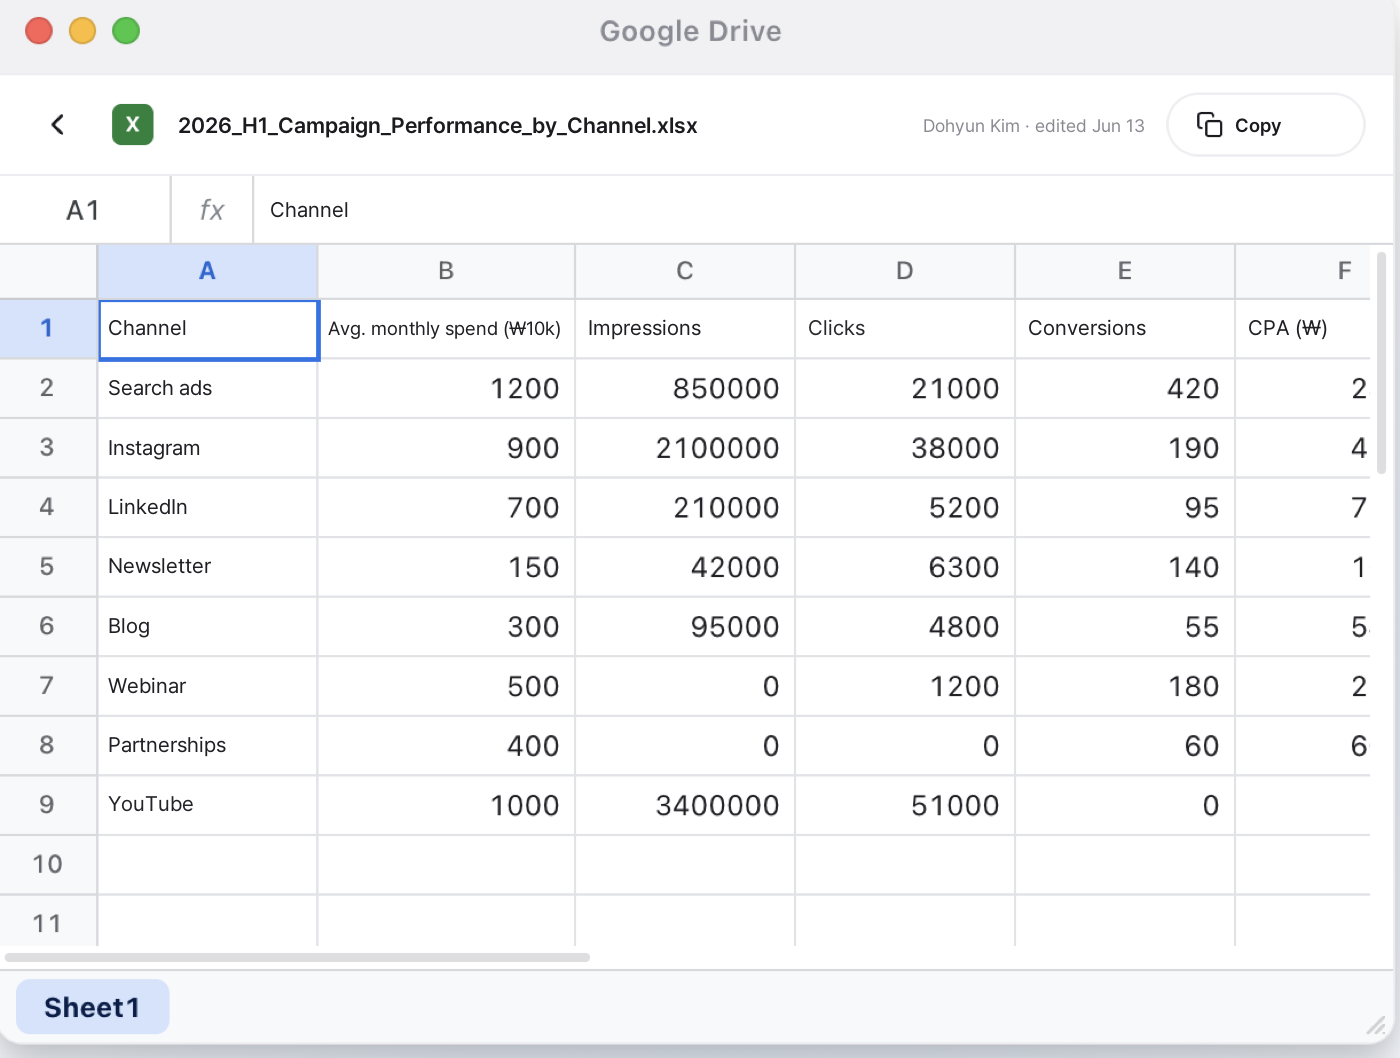Image resolution: width=1400 pixels, height=1058 pixels.
Task: Select the 'Clicks' header cell
Action: (x=905, y=329)
